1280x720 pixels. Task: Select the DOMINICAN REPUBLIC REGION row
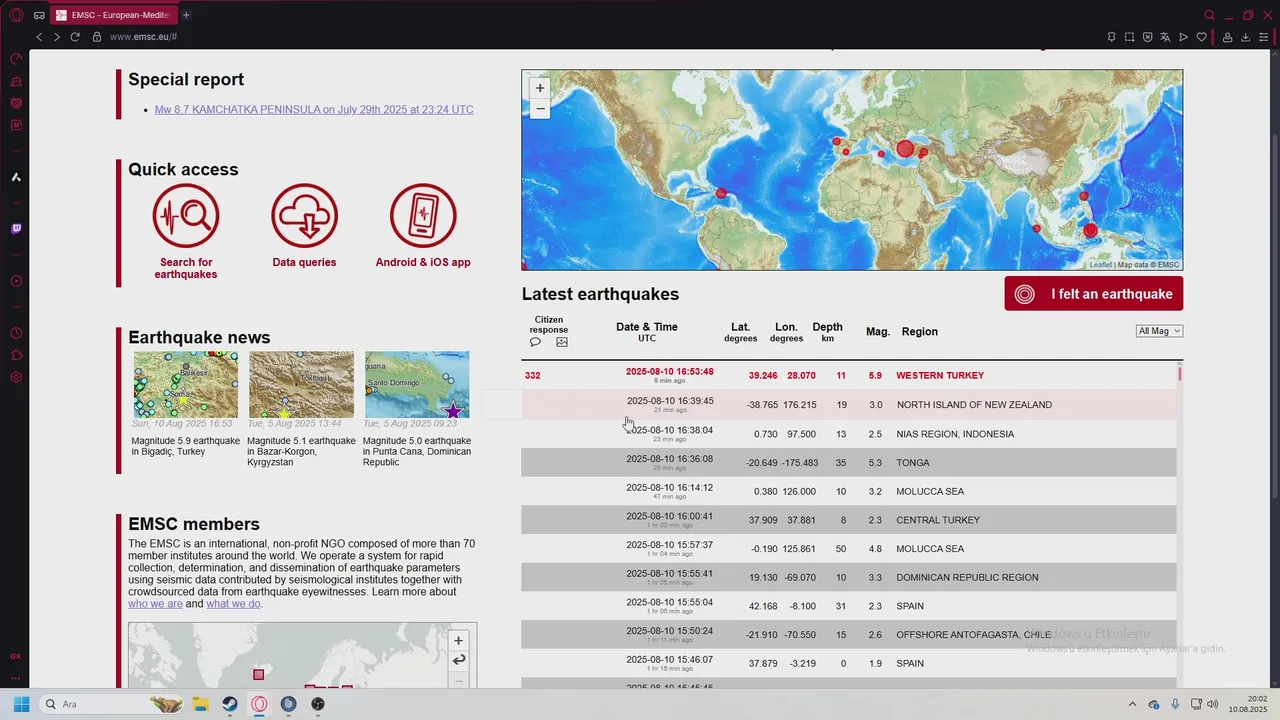coord(849,577)
